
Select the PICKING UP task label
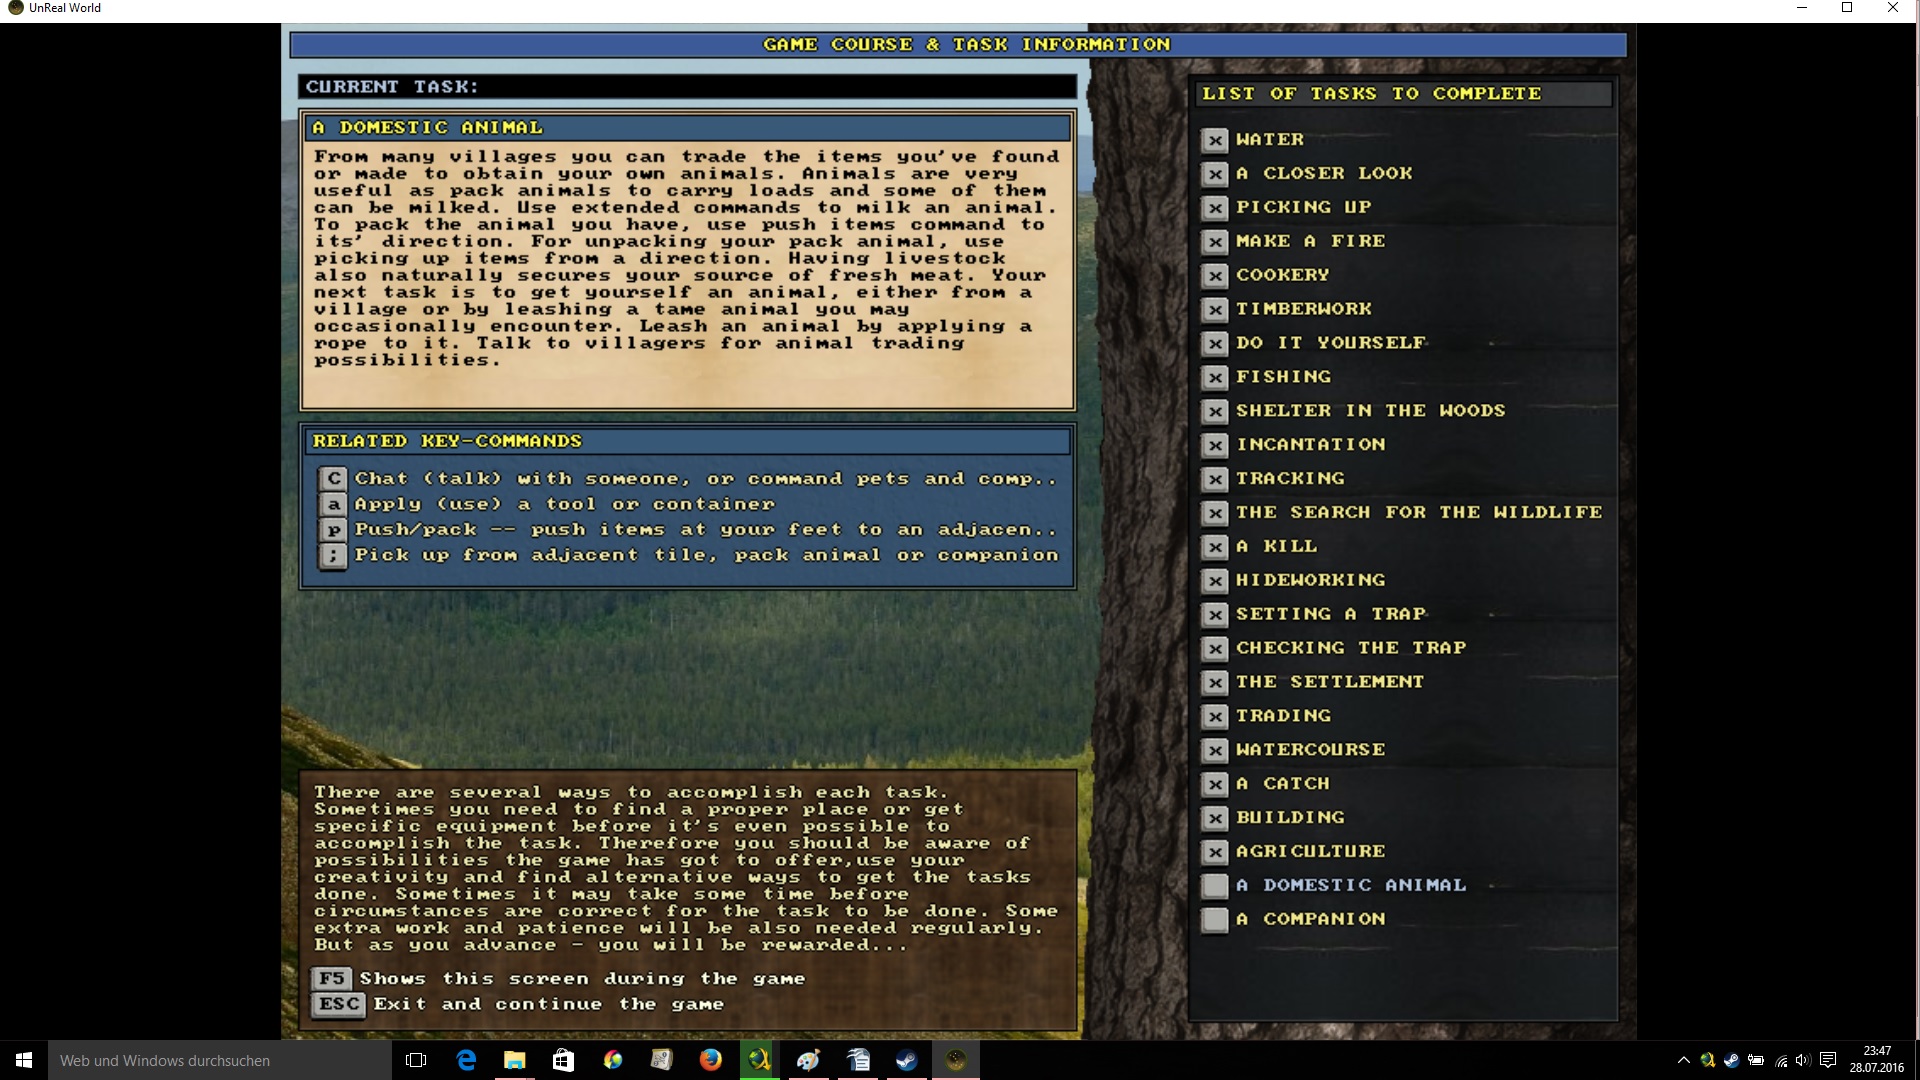pos(1303,207)
